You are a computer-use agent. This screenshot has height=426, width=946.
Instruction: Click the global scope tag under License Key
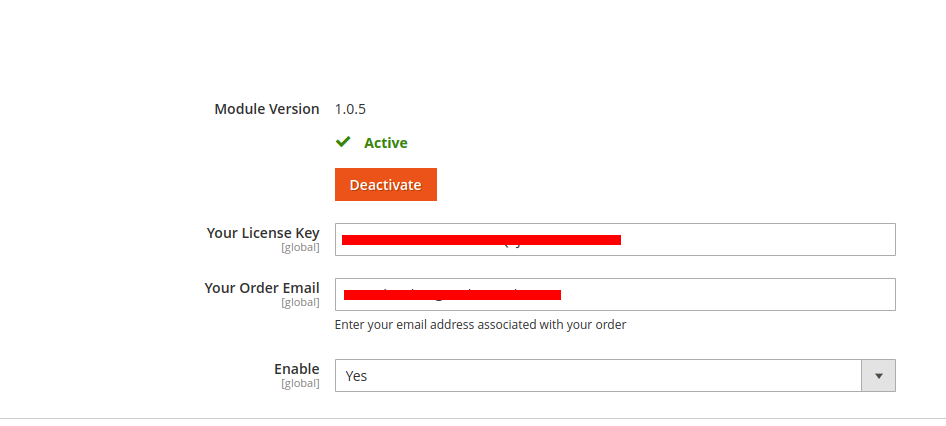pyautogui.click(x=300, y=247)
